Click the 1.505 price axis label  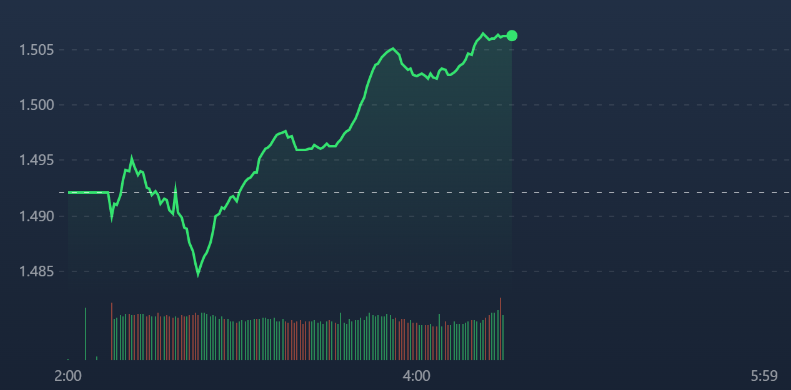(x=34, y=50)
